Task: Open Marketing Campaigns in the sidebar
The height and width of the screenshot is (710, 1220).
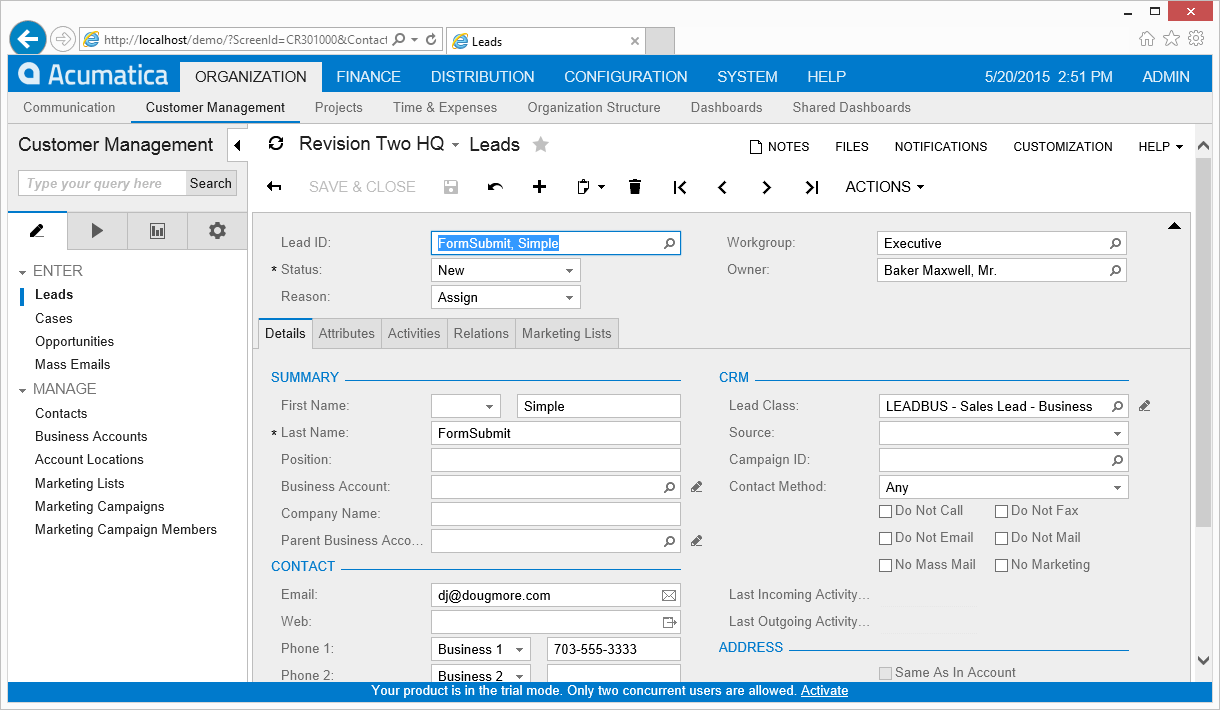Action: (x=100, y=507)
